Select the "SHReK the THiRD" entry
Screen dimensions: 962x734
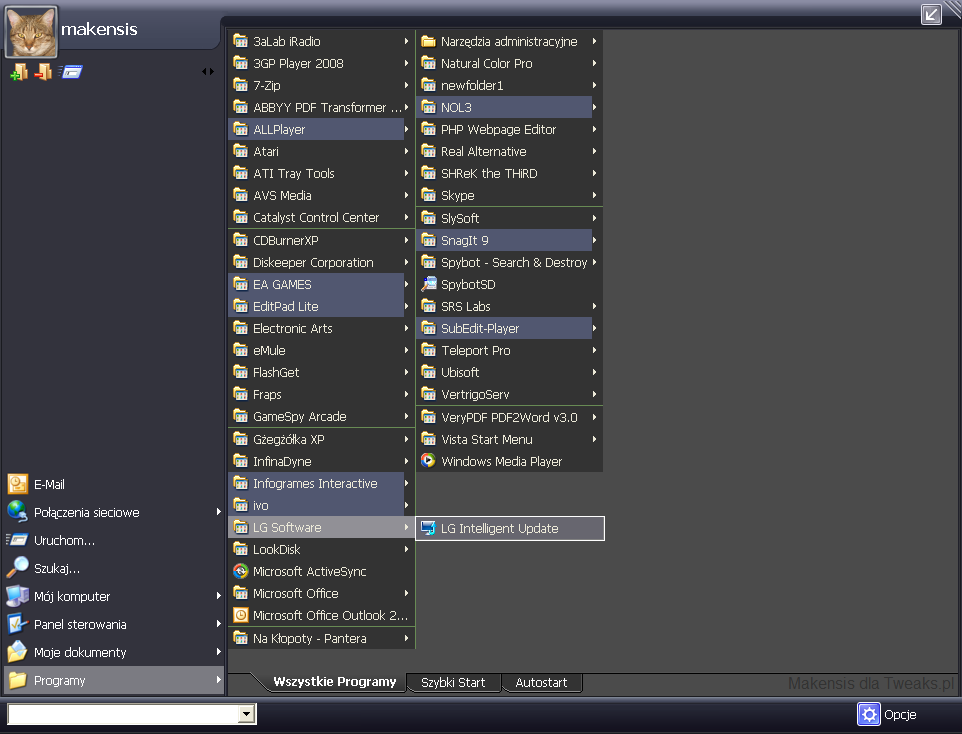coord(509,173)
